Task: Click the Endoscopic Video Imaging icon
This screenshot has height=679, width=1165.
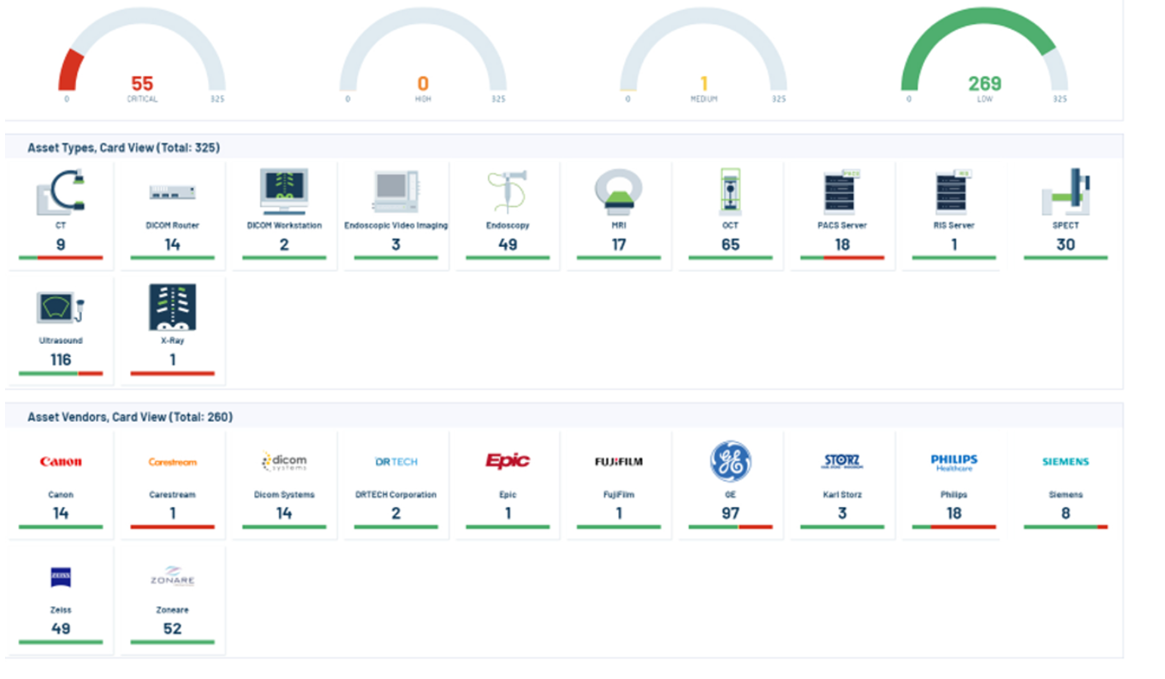Action: [x=396, y=192]
